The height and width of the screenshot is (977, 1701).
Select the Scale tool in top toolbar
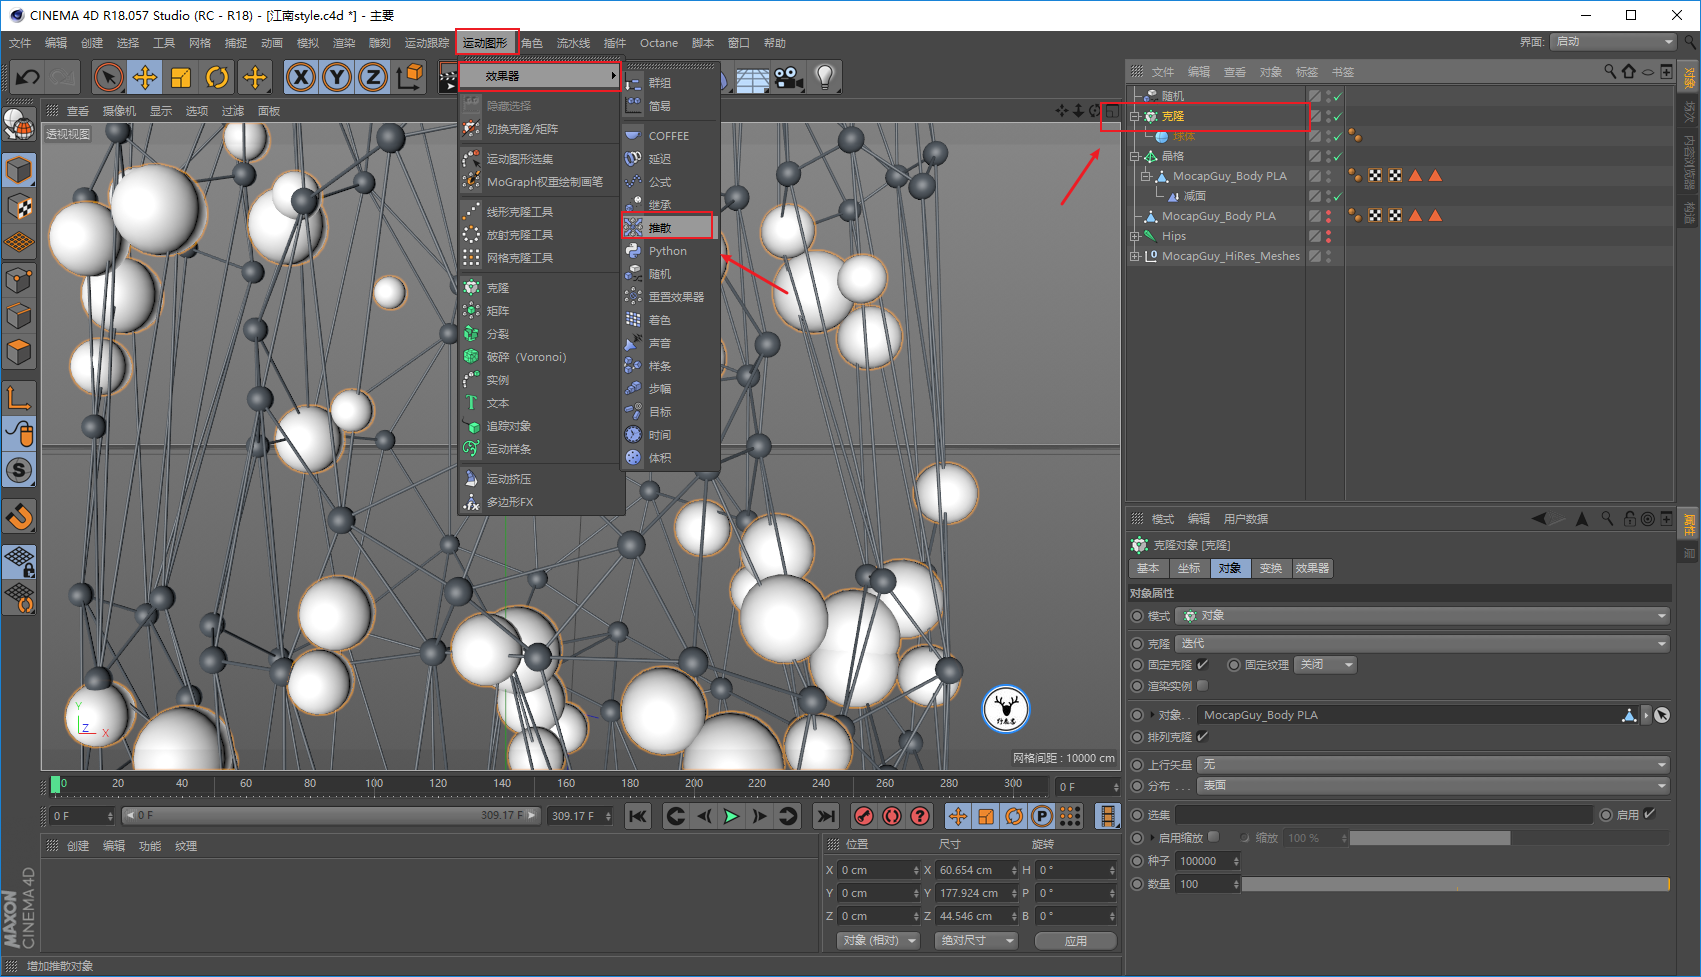point(181,77)
